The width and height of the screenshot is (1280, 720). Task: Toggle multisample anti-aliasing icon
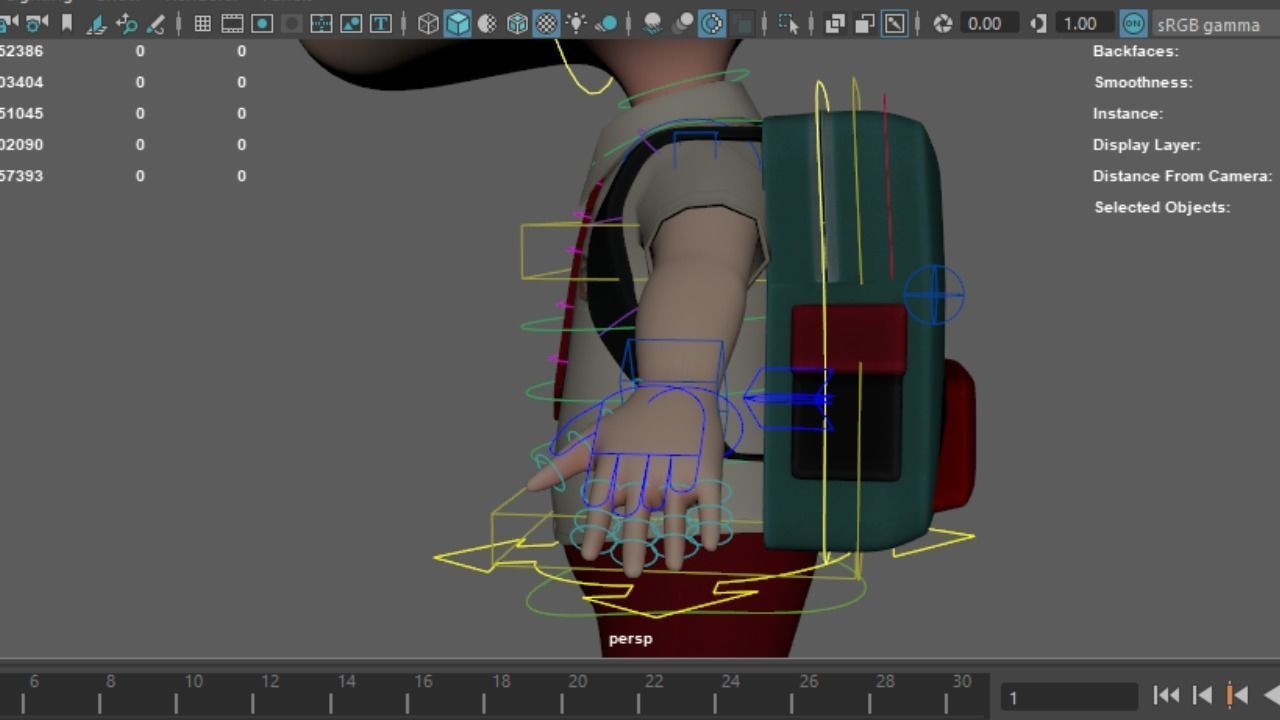tap(712, 23)
